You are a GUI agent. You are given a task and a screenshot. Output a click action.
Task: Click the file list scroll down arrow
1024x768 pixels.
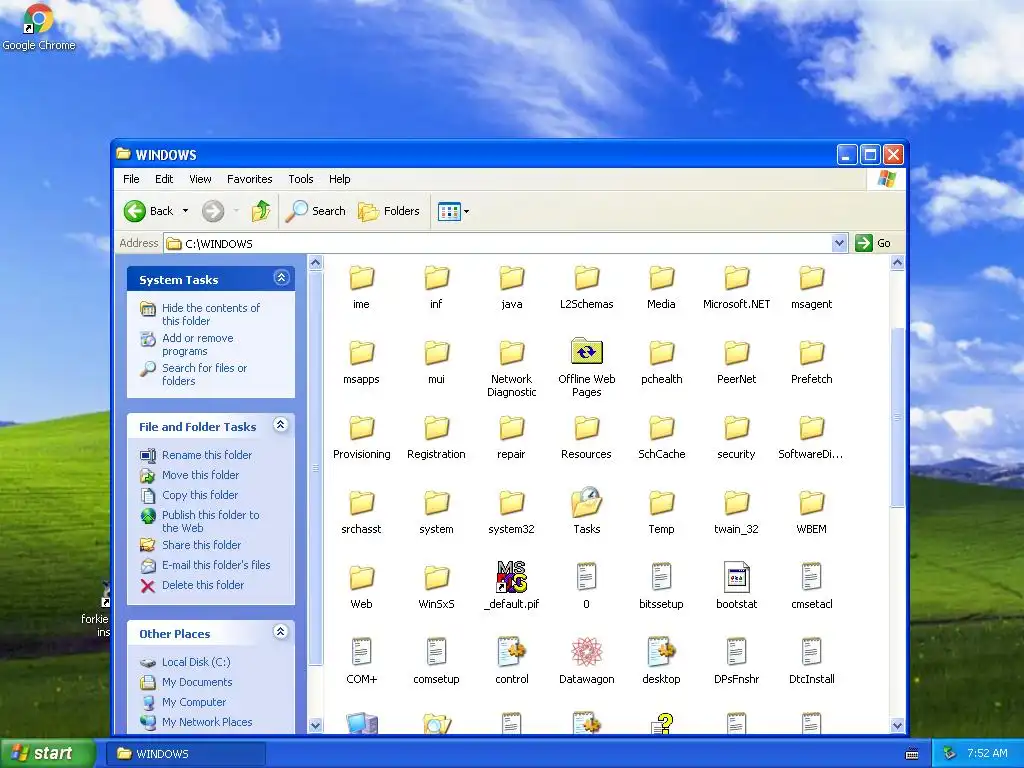(x=897, y=726)
